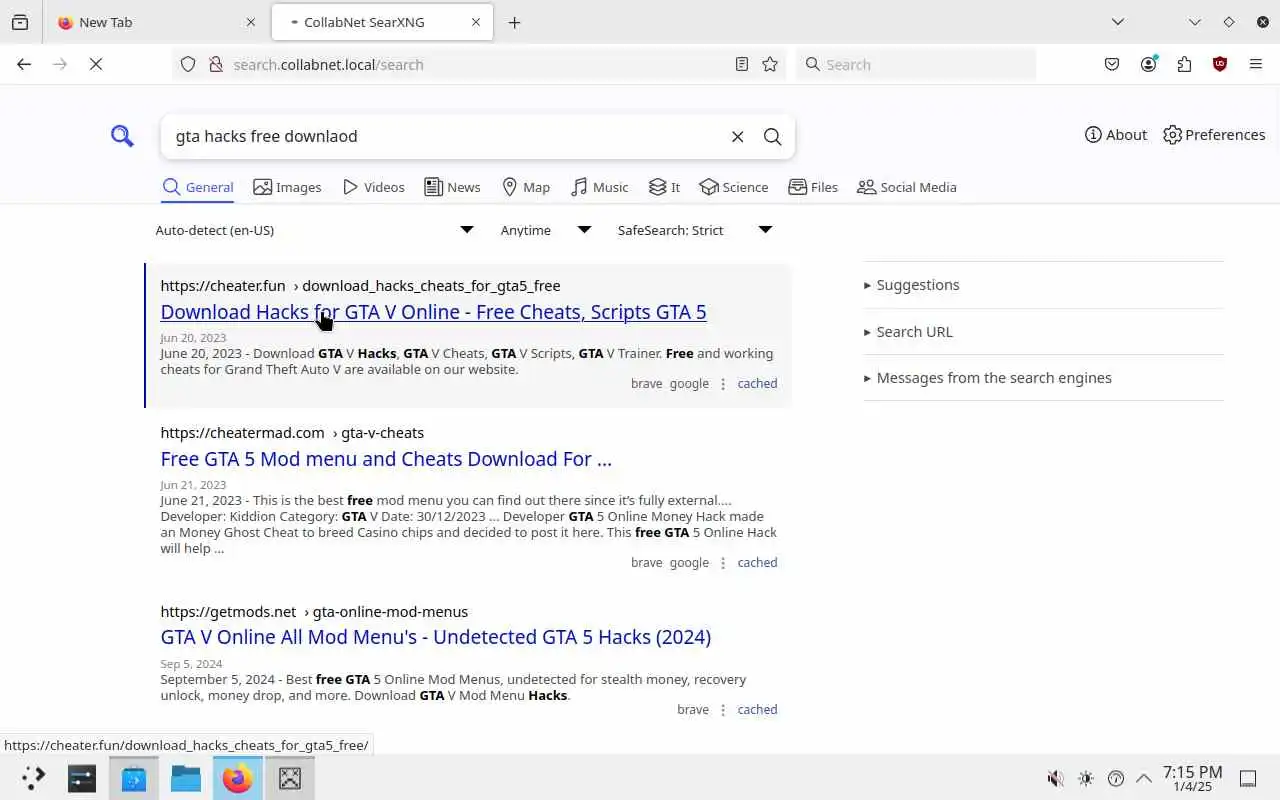Submit search with magnifier button
The height and width of the screenshot is (800, 1280).
(772, 136)
